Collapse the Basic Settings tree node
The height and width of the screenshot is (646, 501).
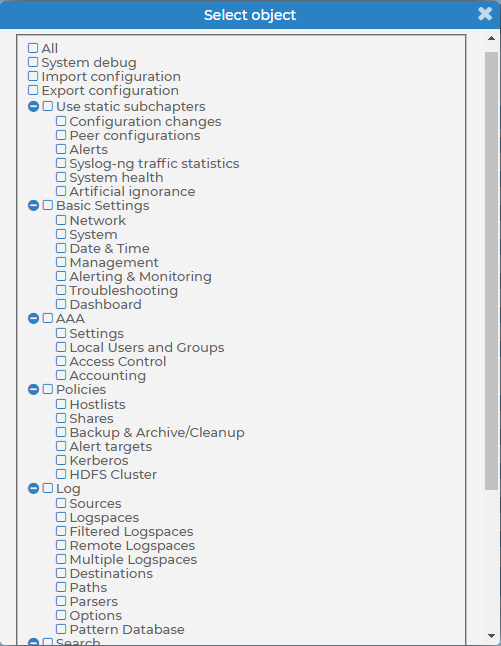33,205
